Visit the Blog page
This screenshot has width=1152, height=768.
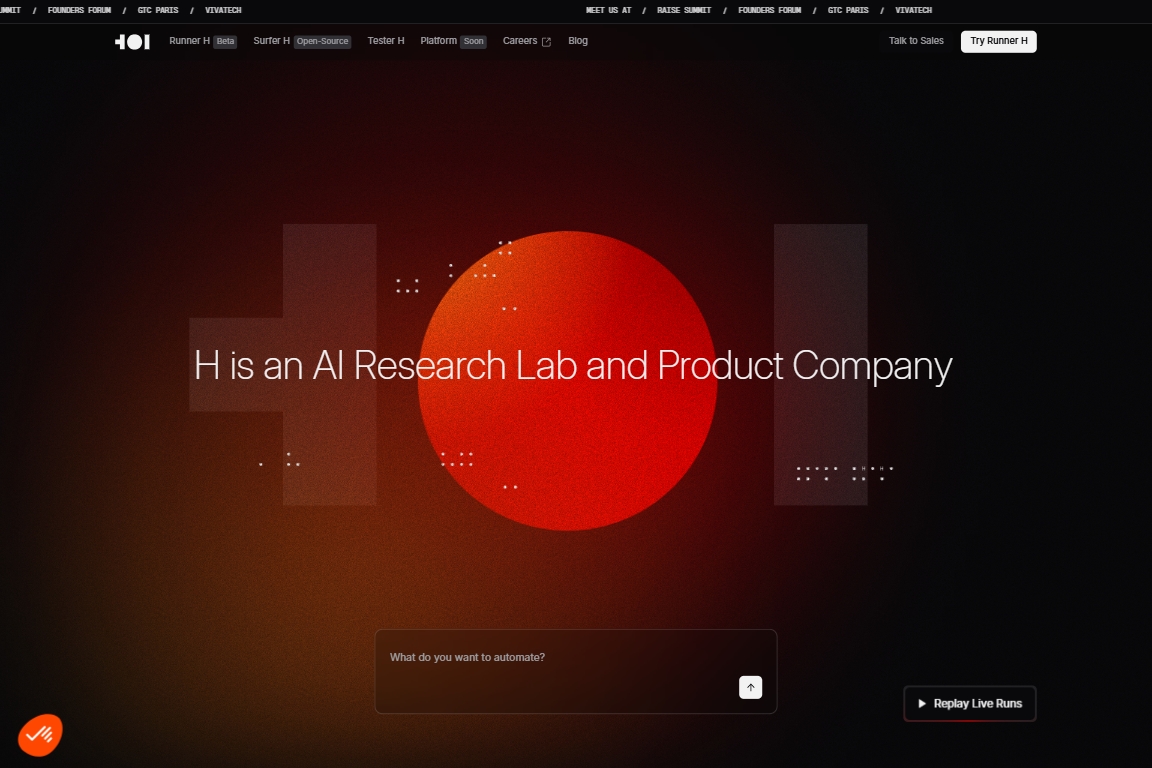click(578, 41)
